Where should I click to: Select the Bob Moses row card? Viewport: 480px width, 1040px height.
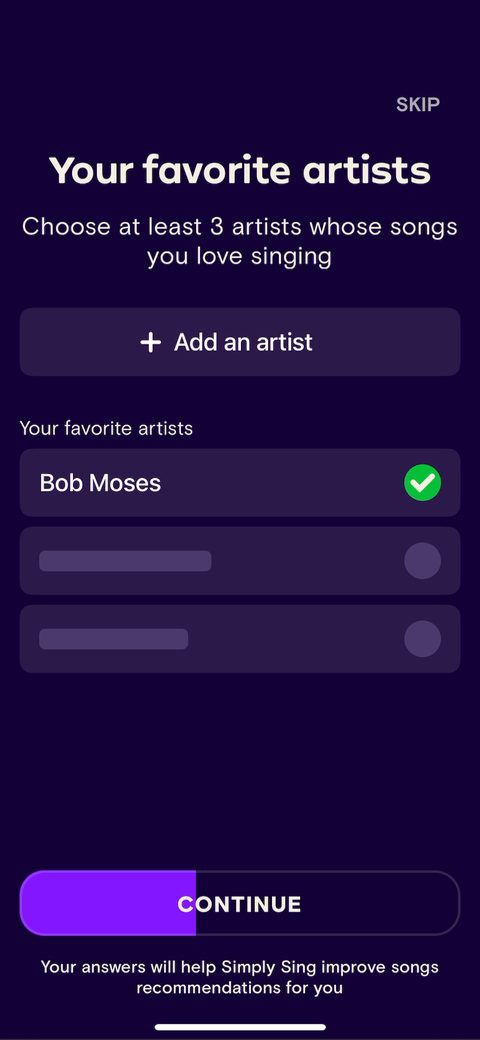click(240, 483)
